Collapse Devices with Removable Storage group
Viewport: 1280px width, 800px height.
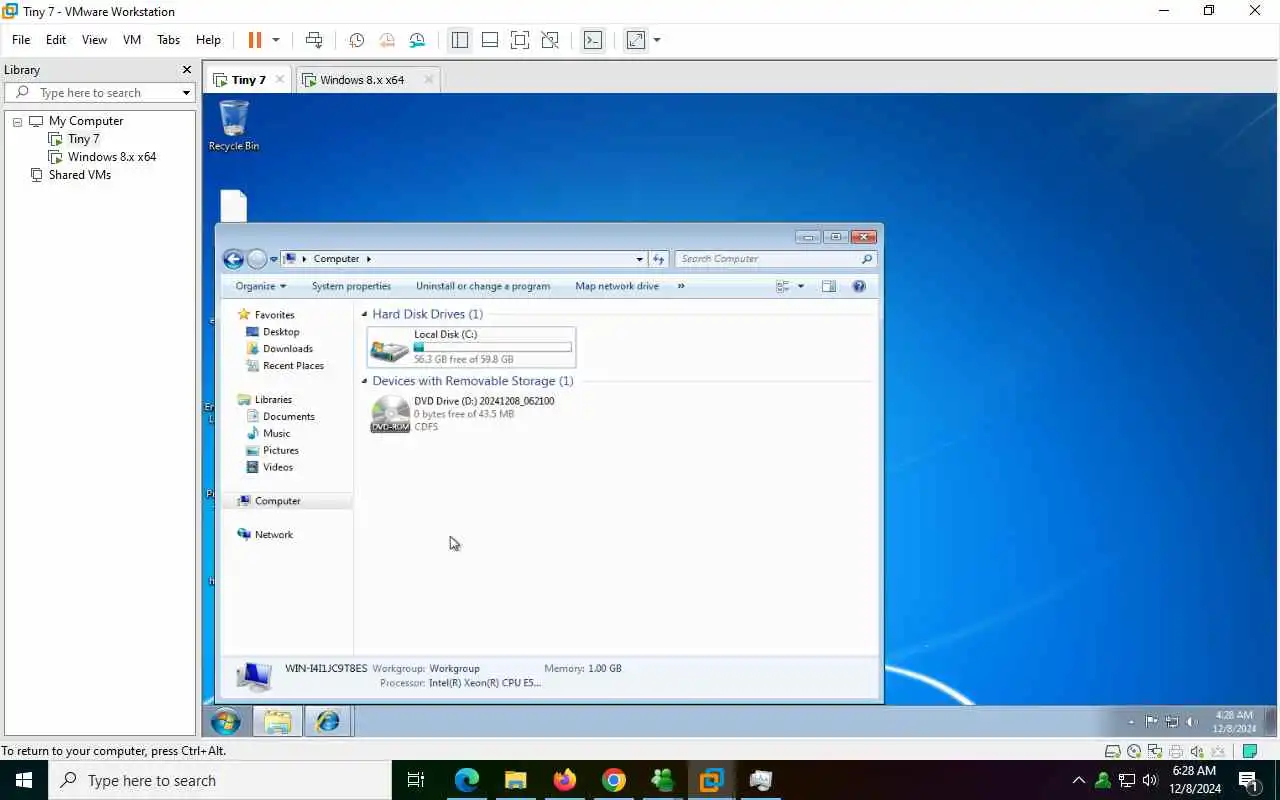(x=364, y=381)
